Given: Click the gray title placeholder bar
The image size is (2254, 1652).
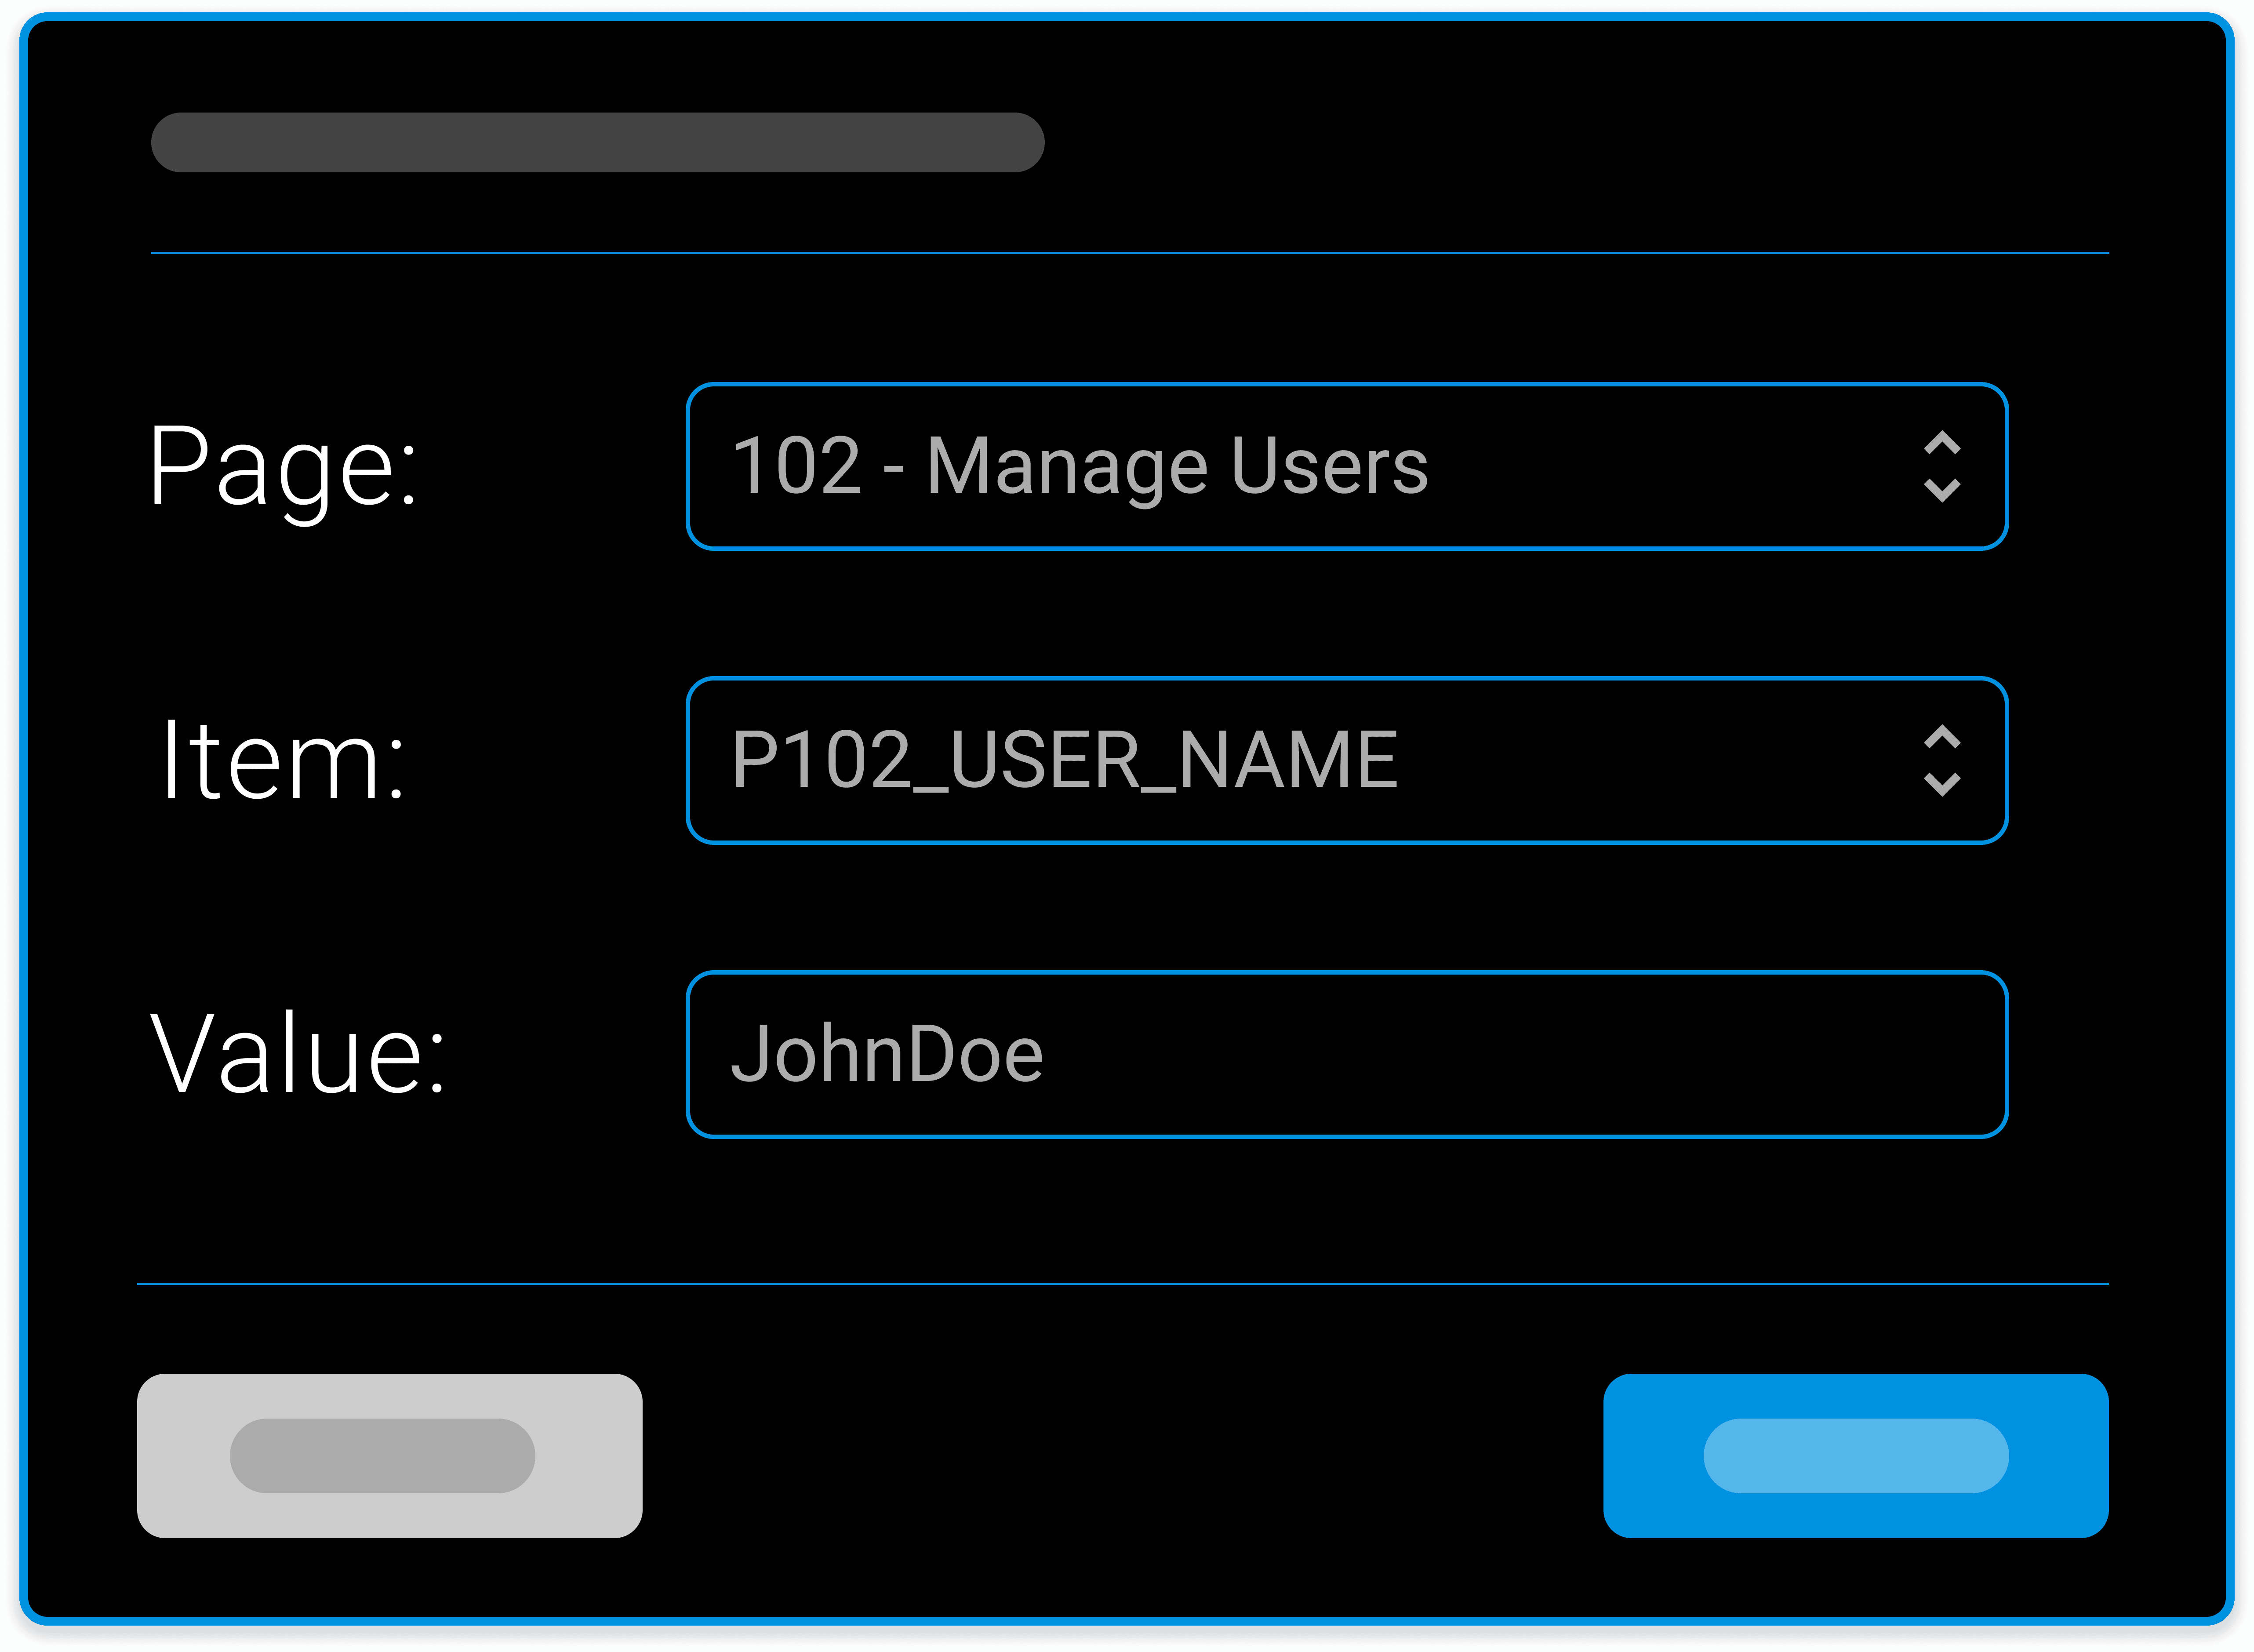Looking at the screenshot, I should pos(597,142).
